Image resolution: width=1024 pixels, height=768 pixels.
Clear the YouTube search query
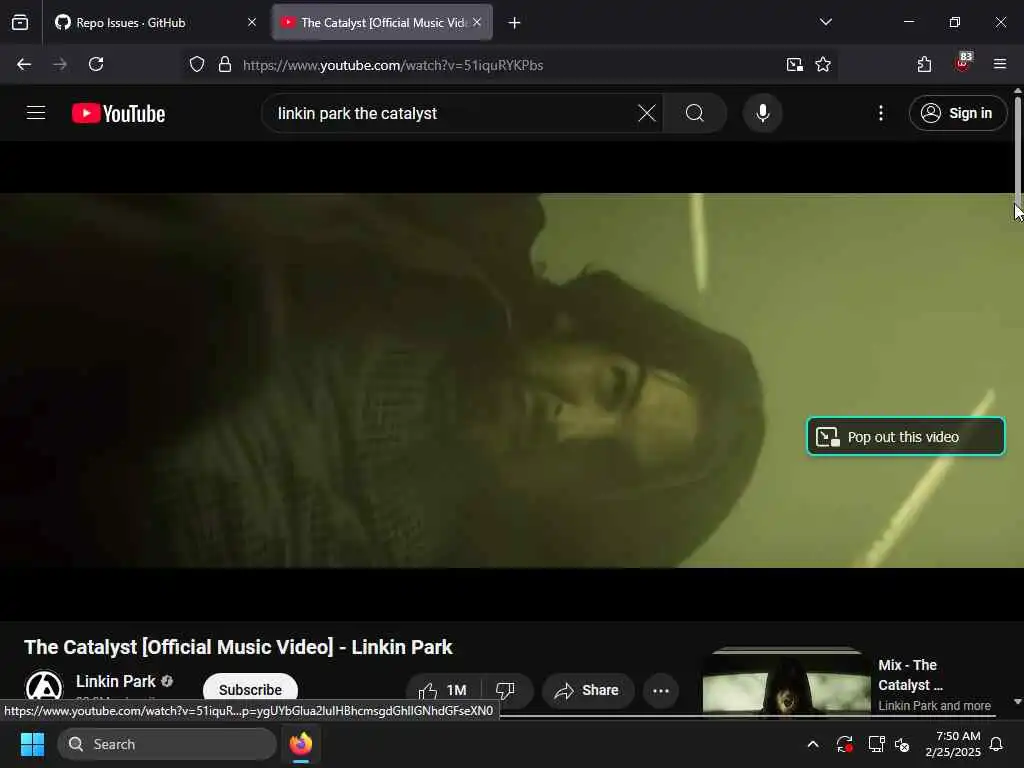(x=647, y=114)
